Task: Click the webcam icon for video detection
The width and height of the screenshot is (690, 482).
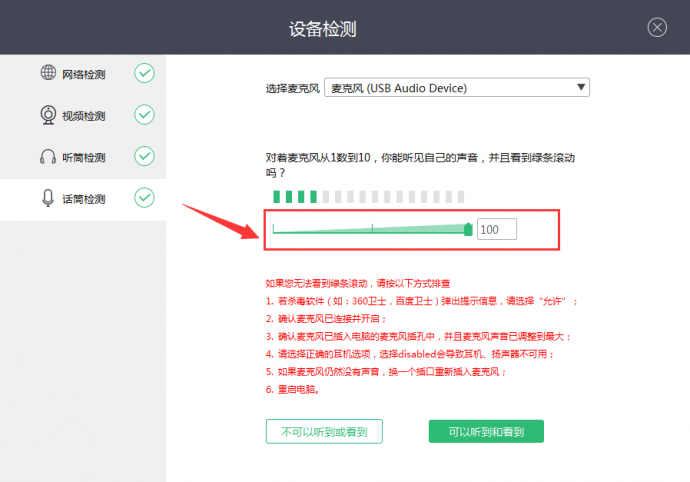Action: 48,114
